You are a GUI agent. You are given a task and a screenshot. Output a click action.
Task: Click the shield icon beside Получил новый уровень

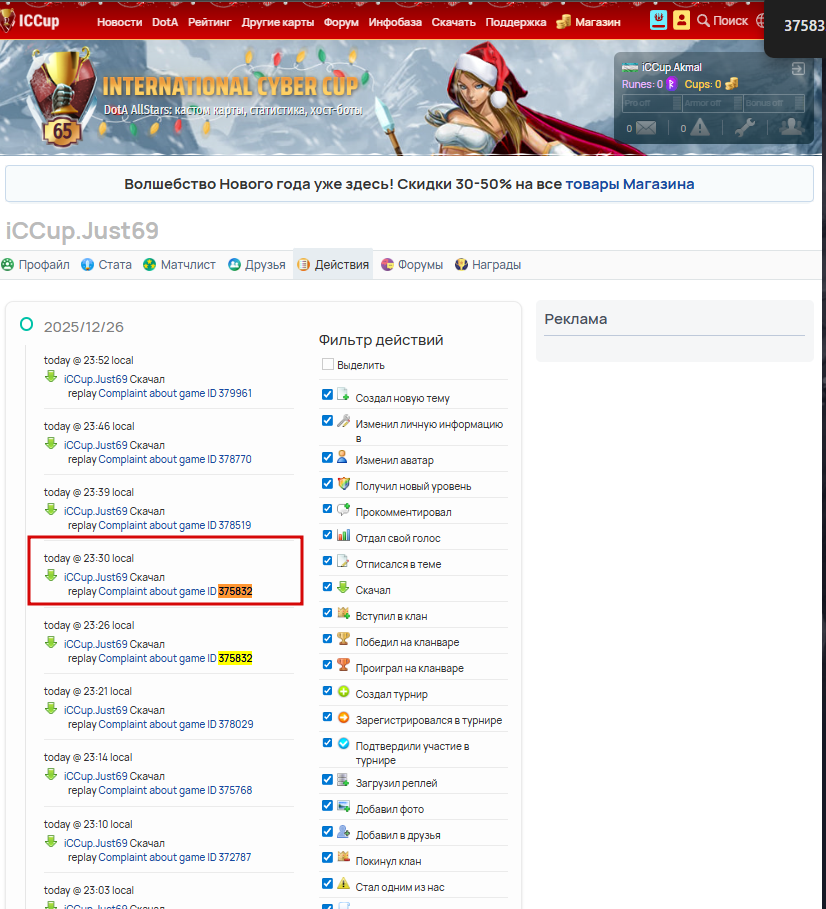coord(344,483)
